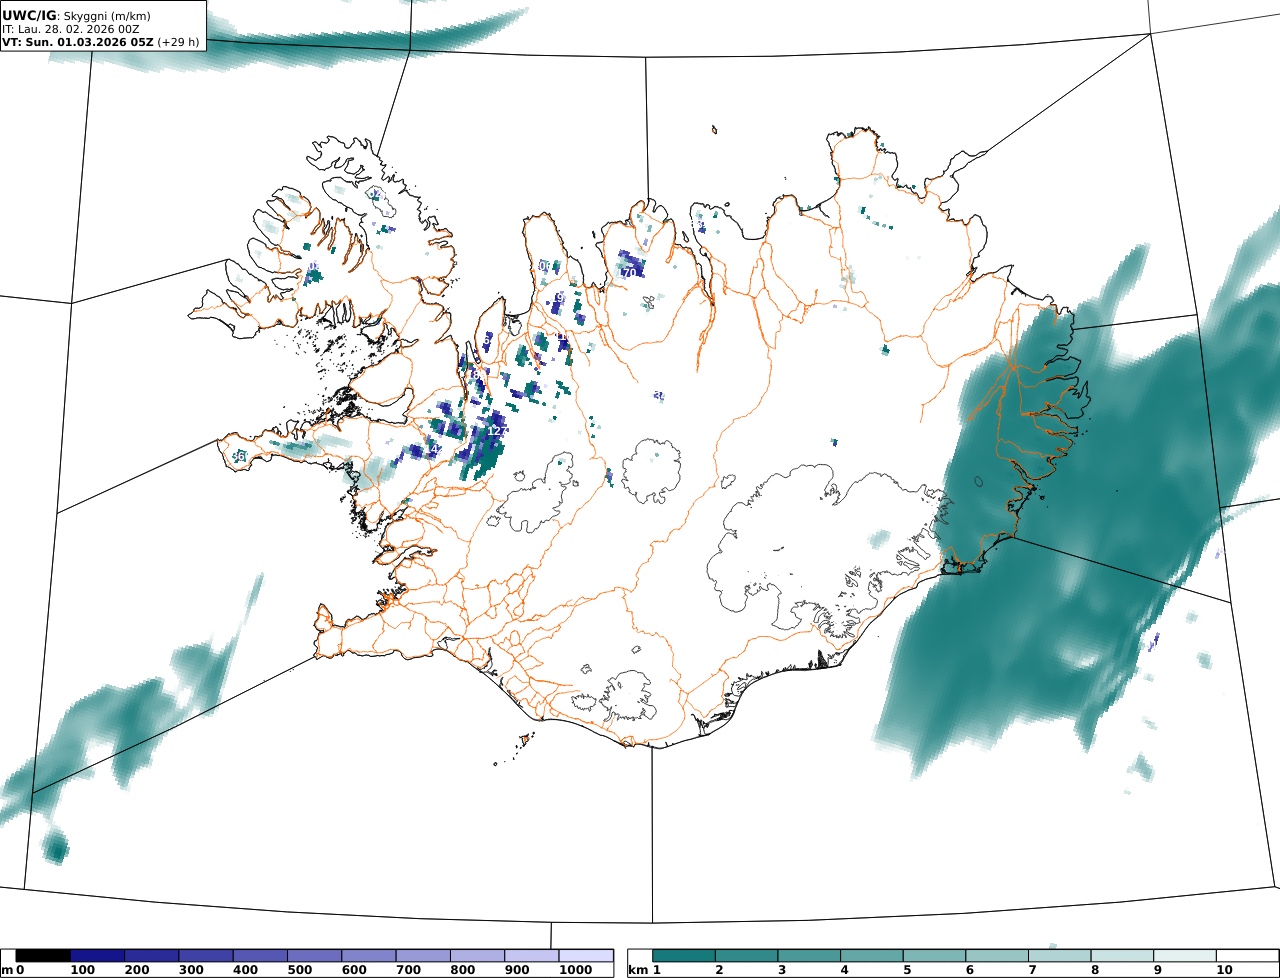Click the 'IT: Lau. 28. 02. 2026 00Z' line
Image resolution: width=1280 pixels, height=978 pixels.
71,30
